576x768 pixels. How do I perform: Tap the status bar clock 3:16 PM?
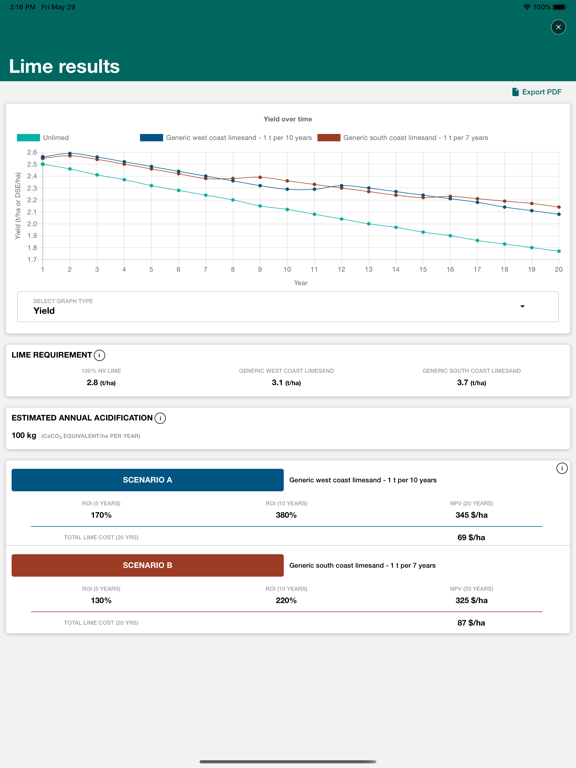pyautogui.click(x=22, y=7)
